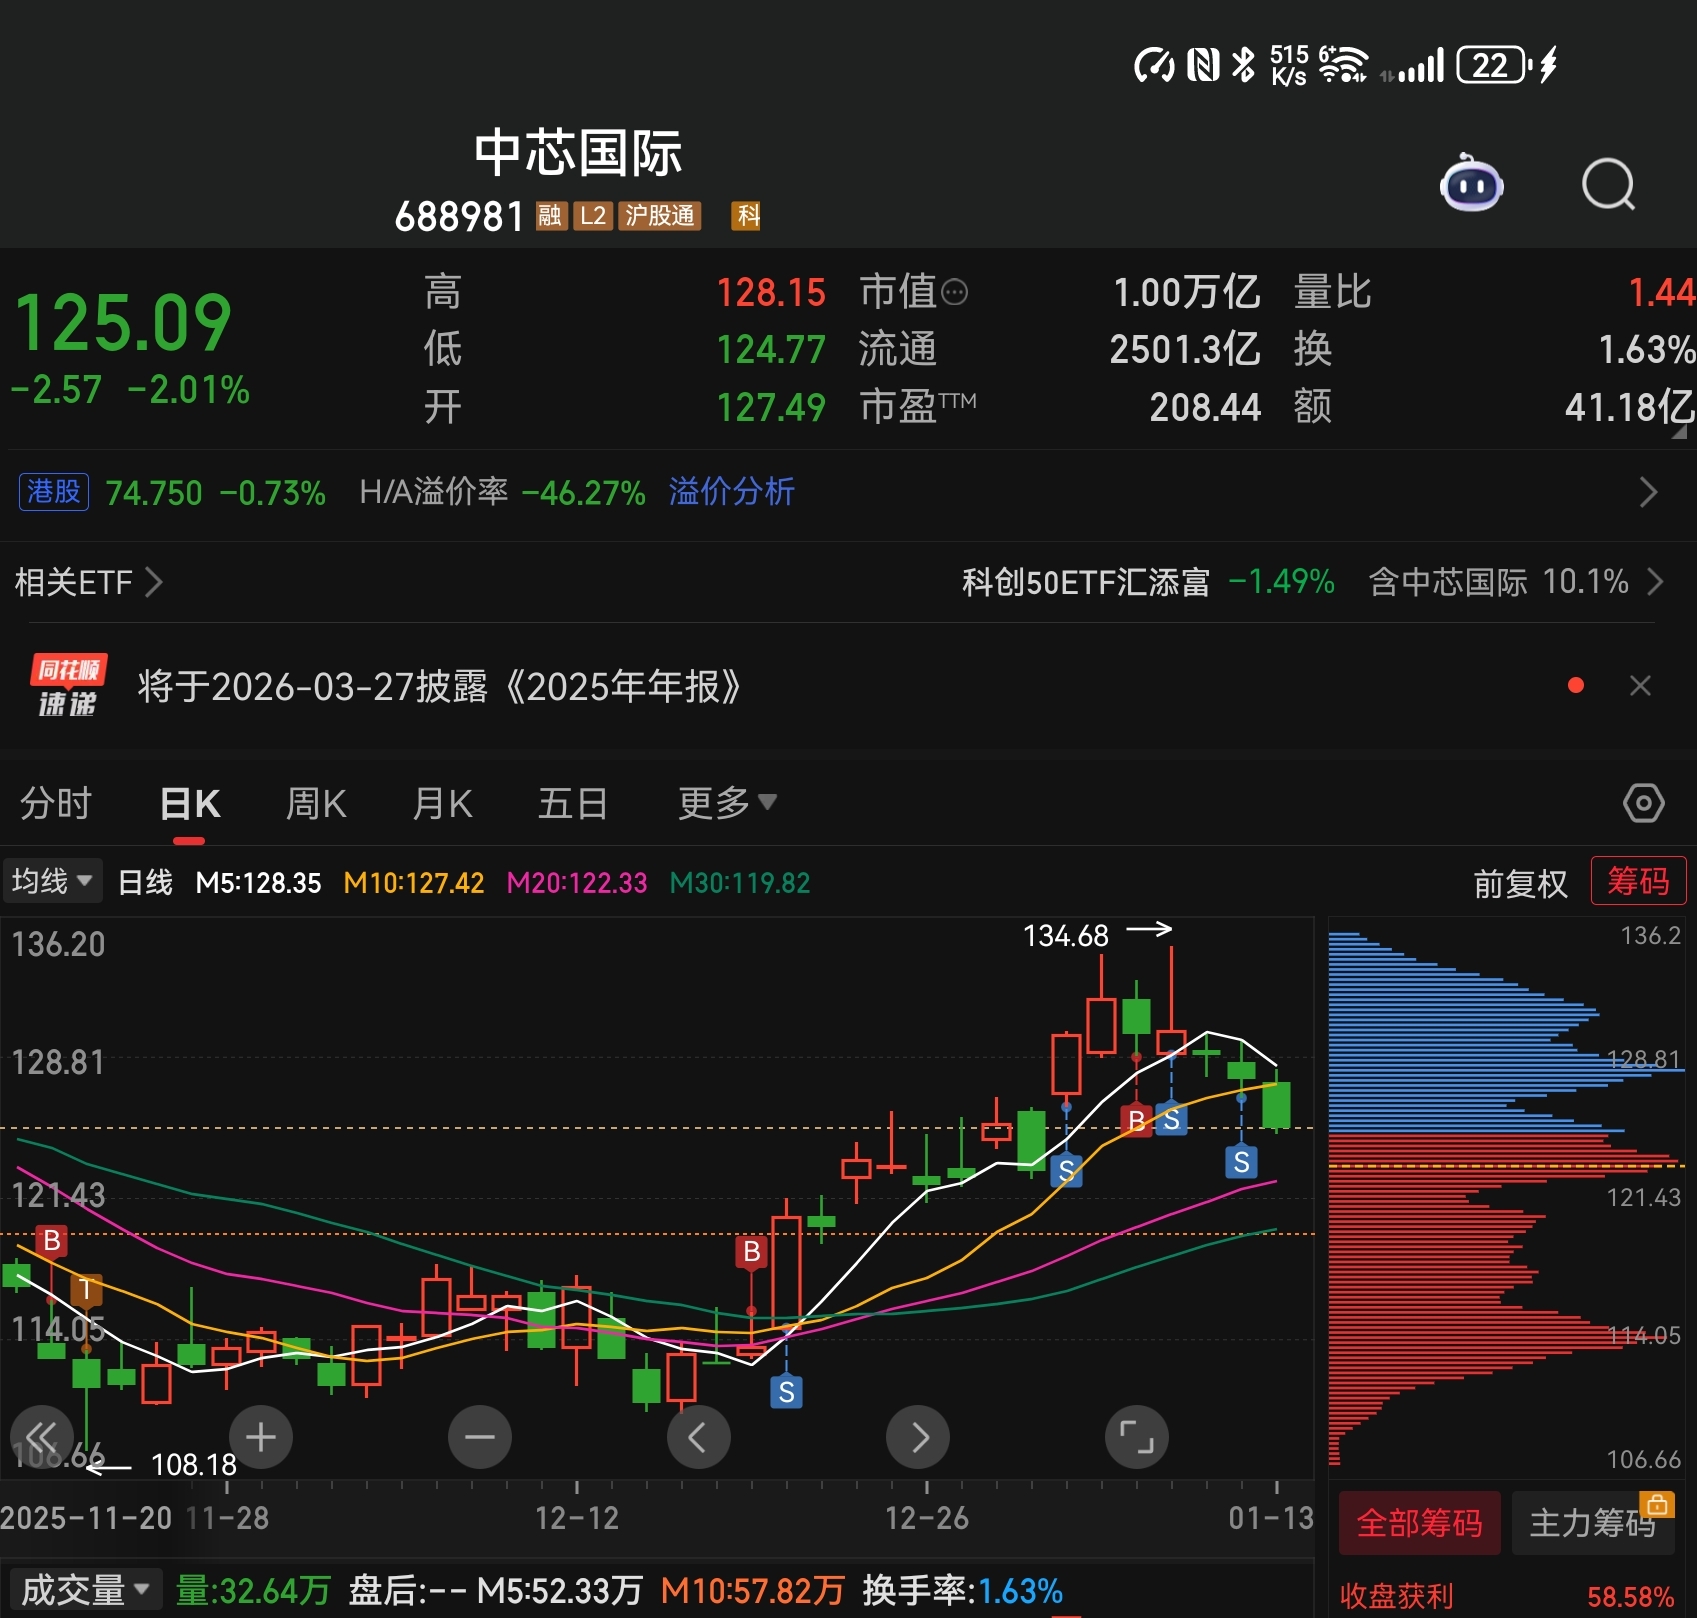Tap the current price 125.09
Screen dimensions: 1697x1618
123,323
